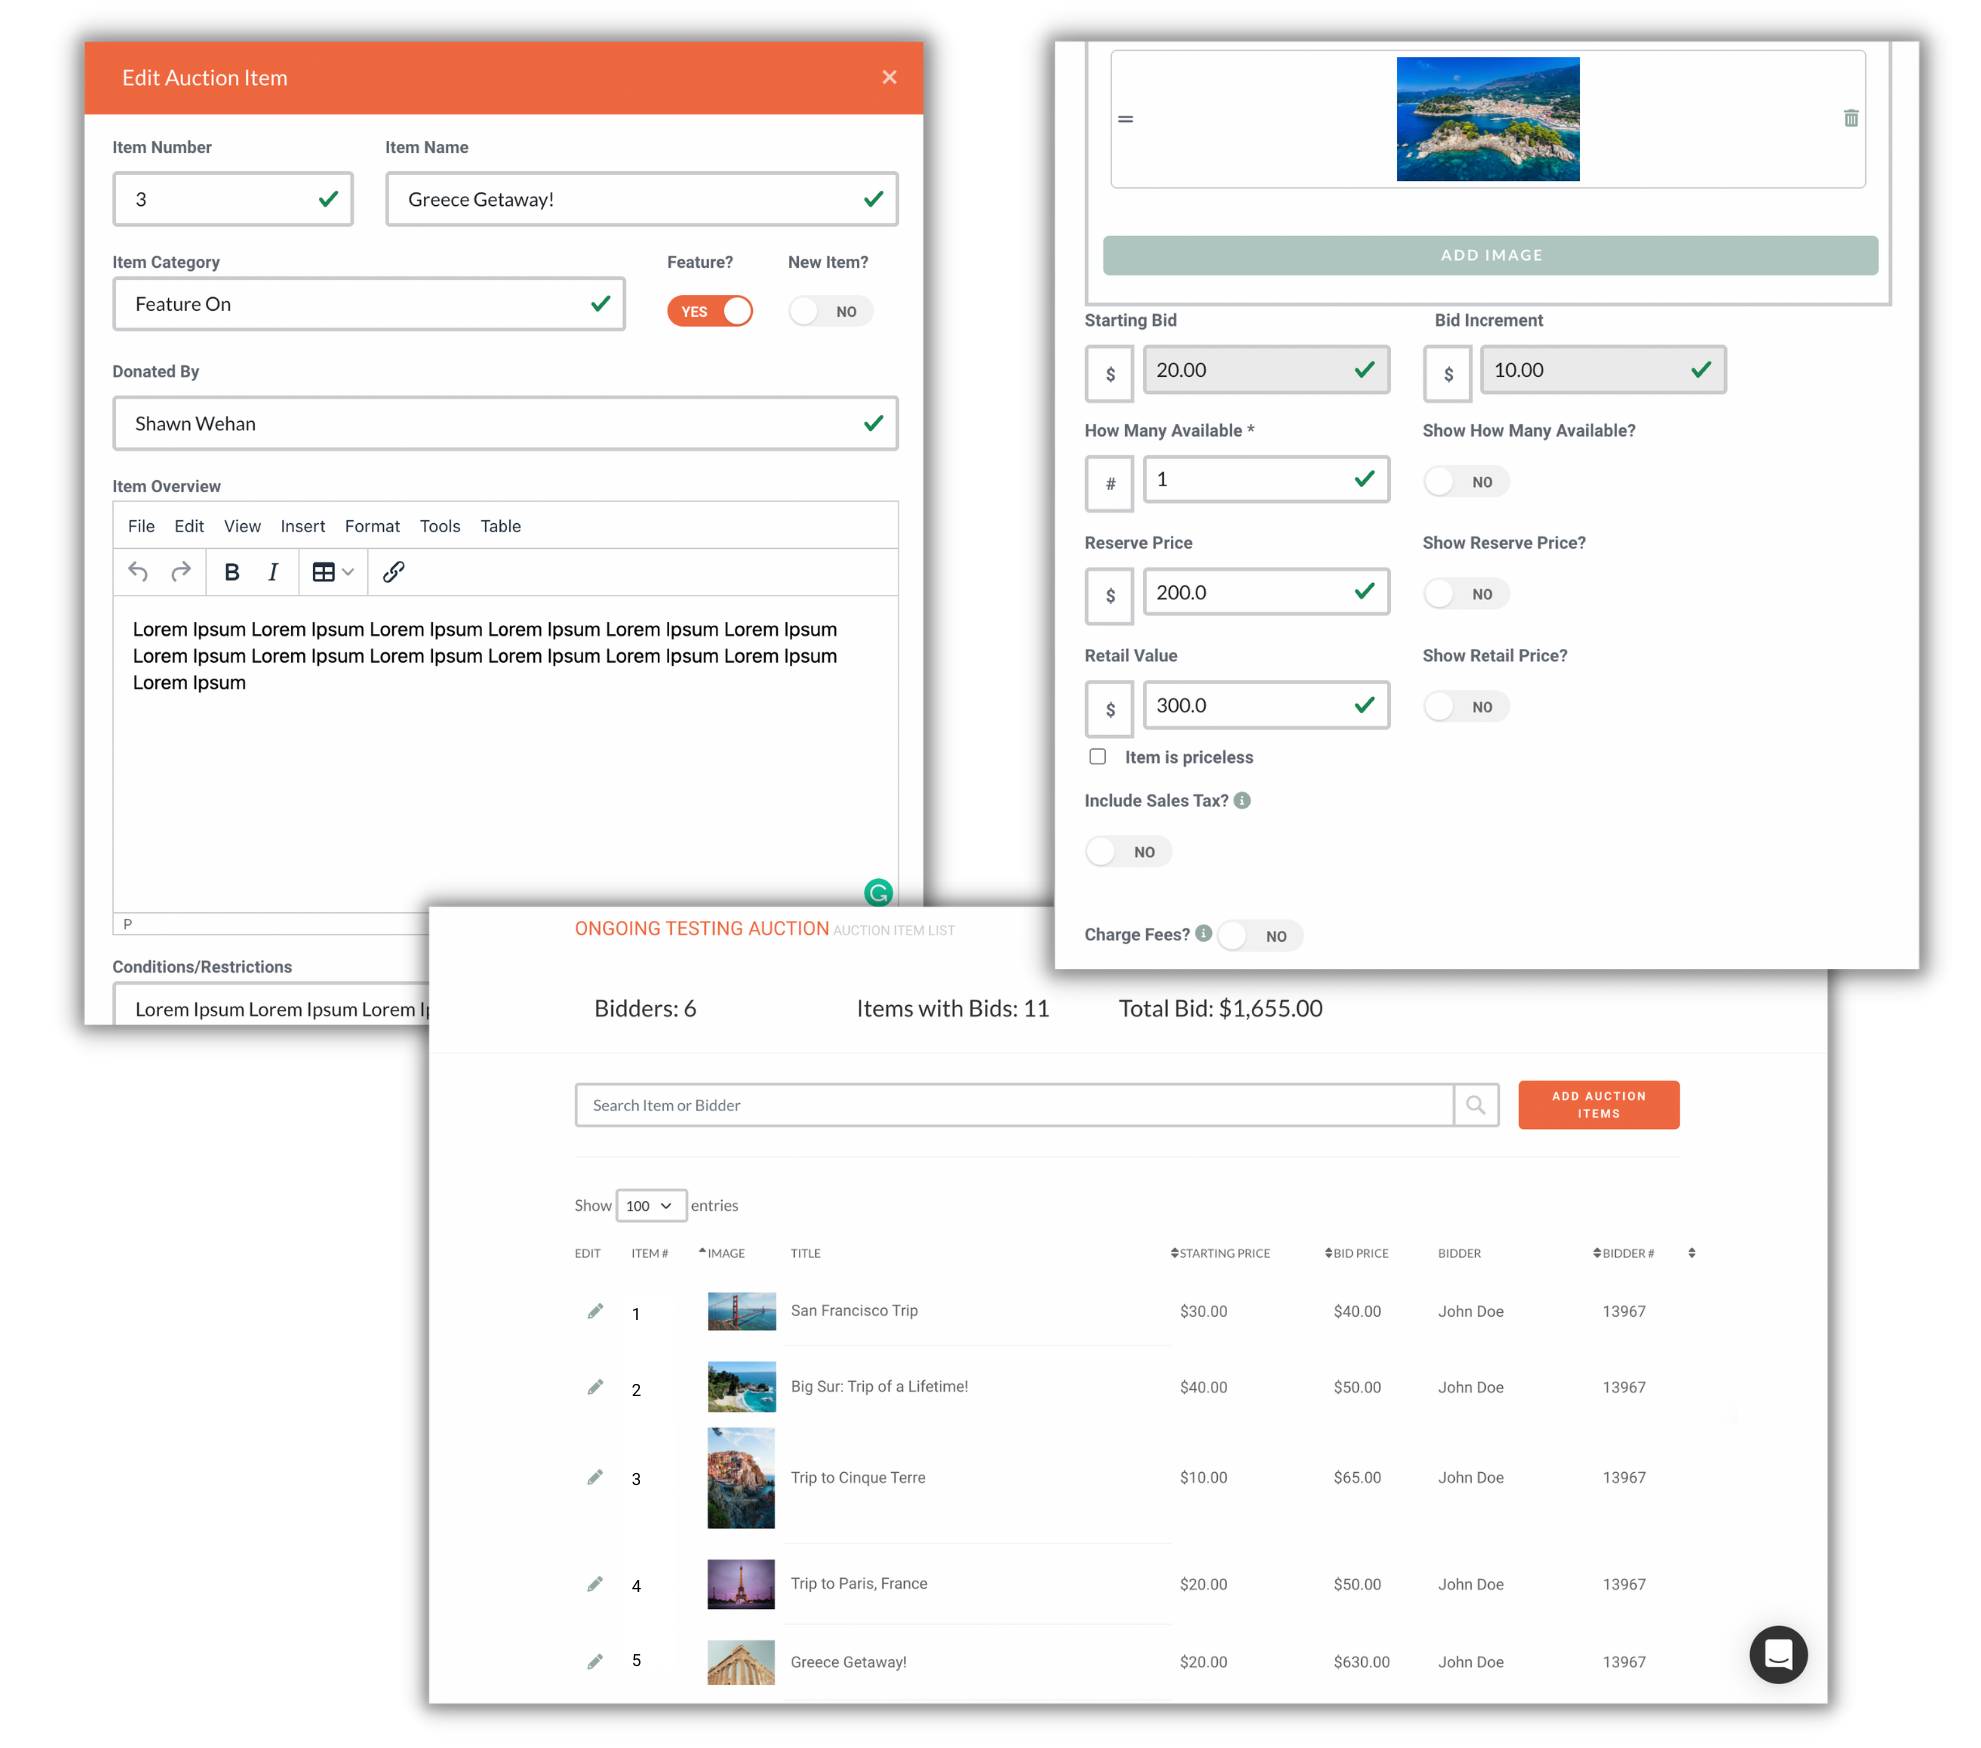This screenshot has height=1748, width=1981.
Task: Click the last column sort arrows
Action: tap(1692, 1253)
